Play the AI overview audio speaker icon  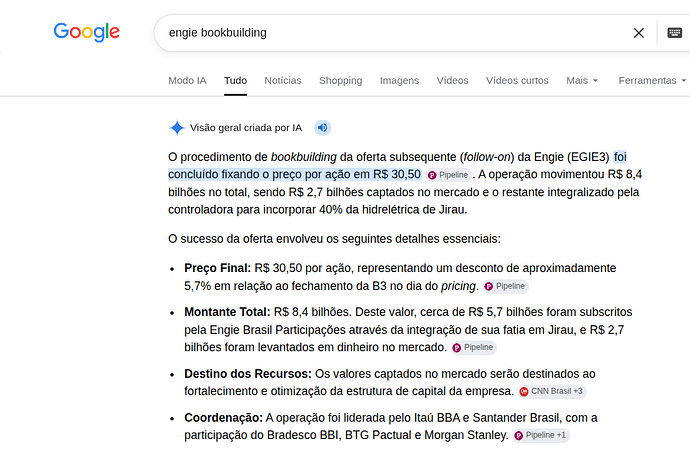(x=323, y=128)
